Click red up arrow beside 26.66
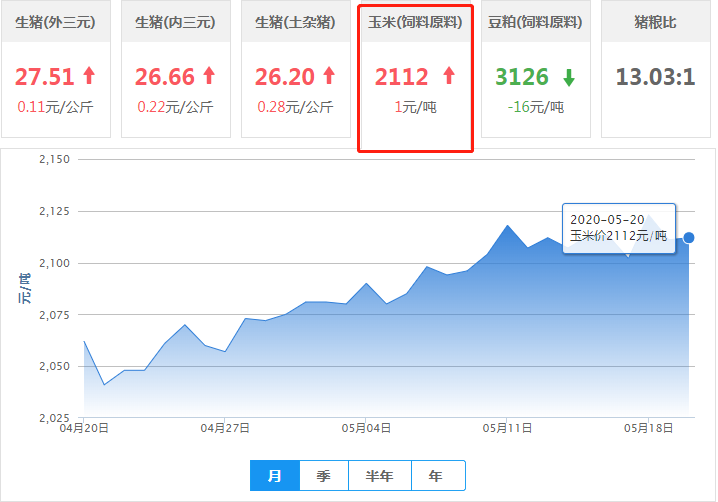This screenshot has height=502, width=718. (x=209, y=76)
